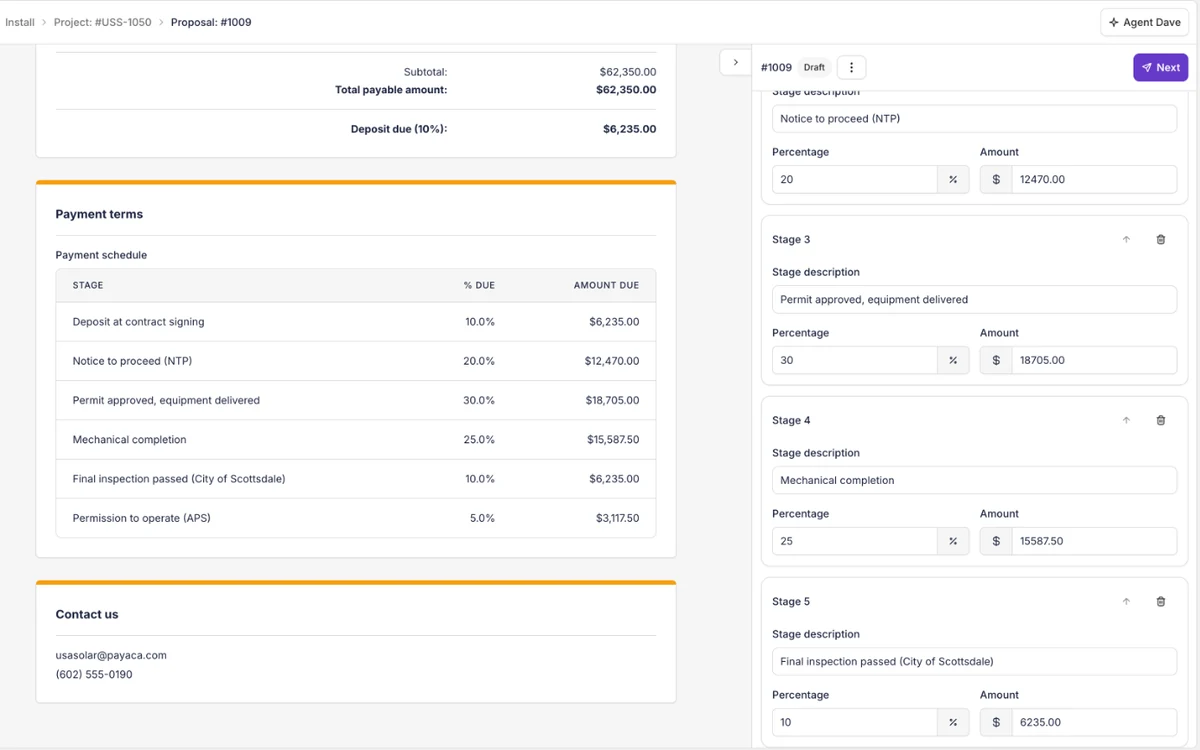Click the percent icon beside the 10 percentage
1200x750 pixels.
coord(953,722)
